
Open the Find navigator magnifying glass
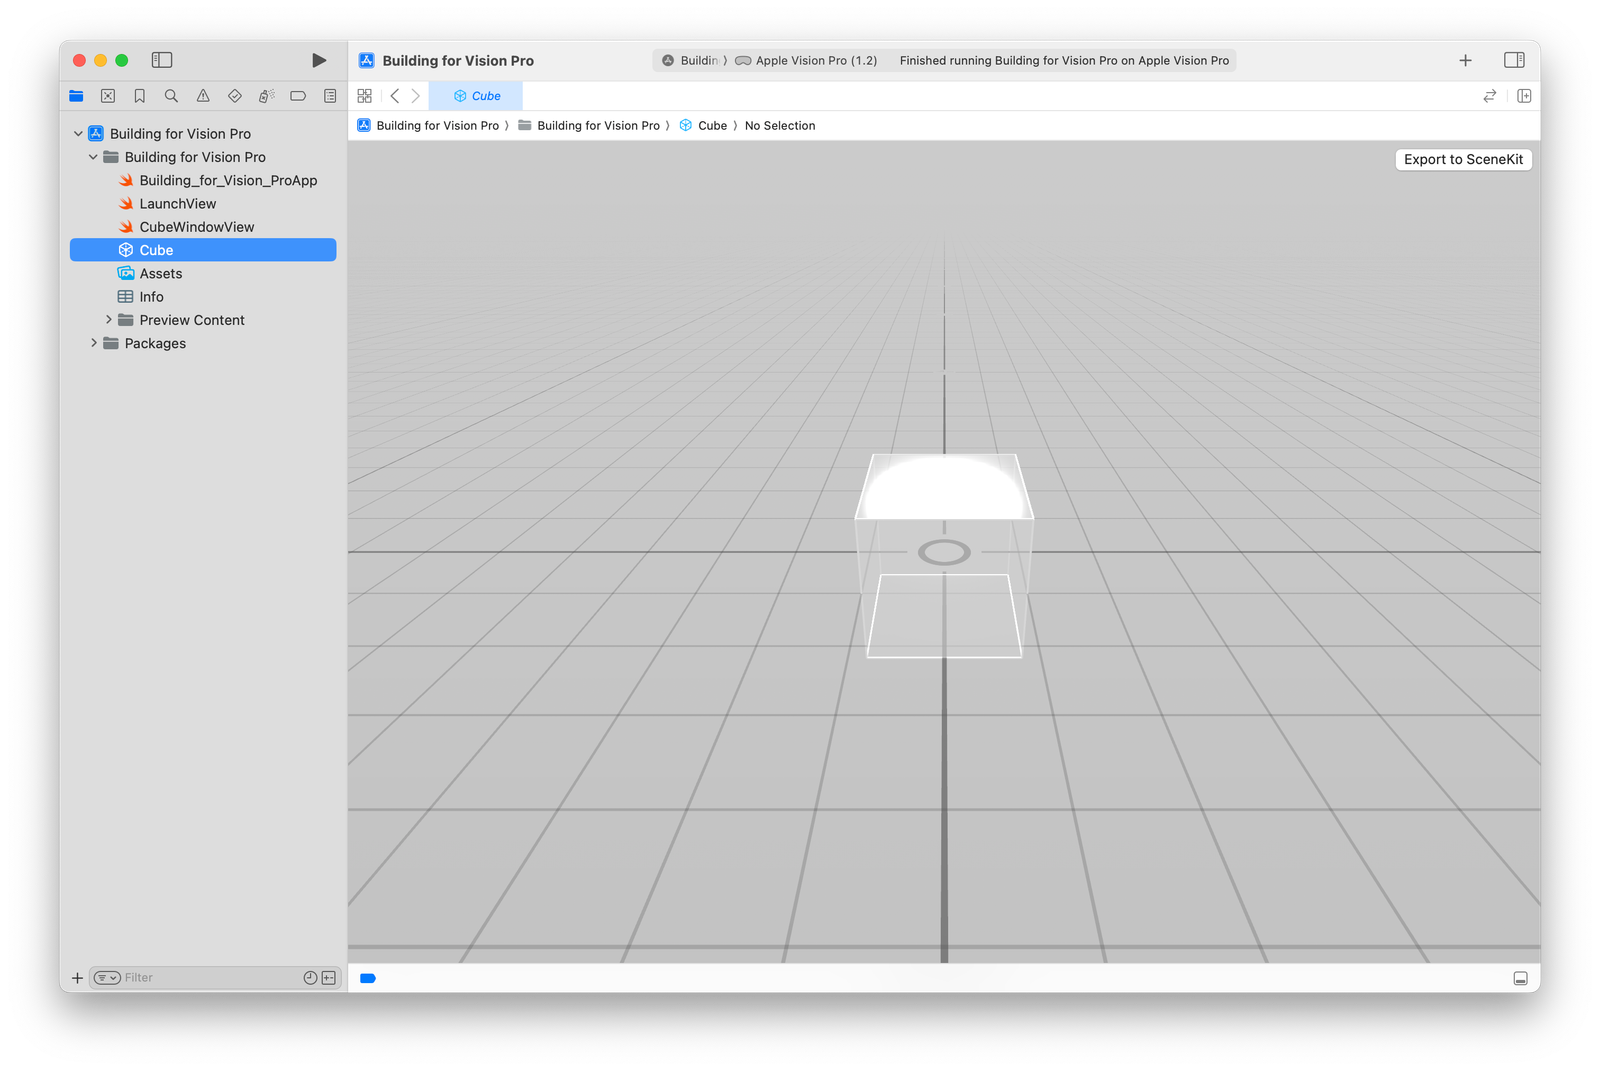[171, 95]
